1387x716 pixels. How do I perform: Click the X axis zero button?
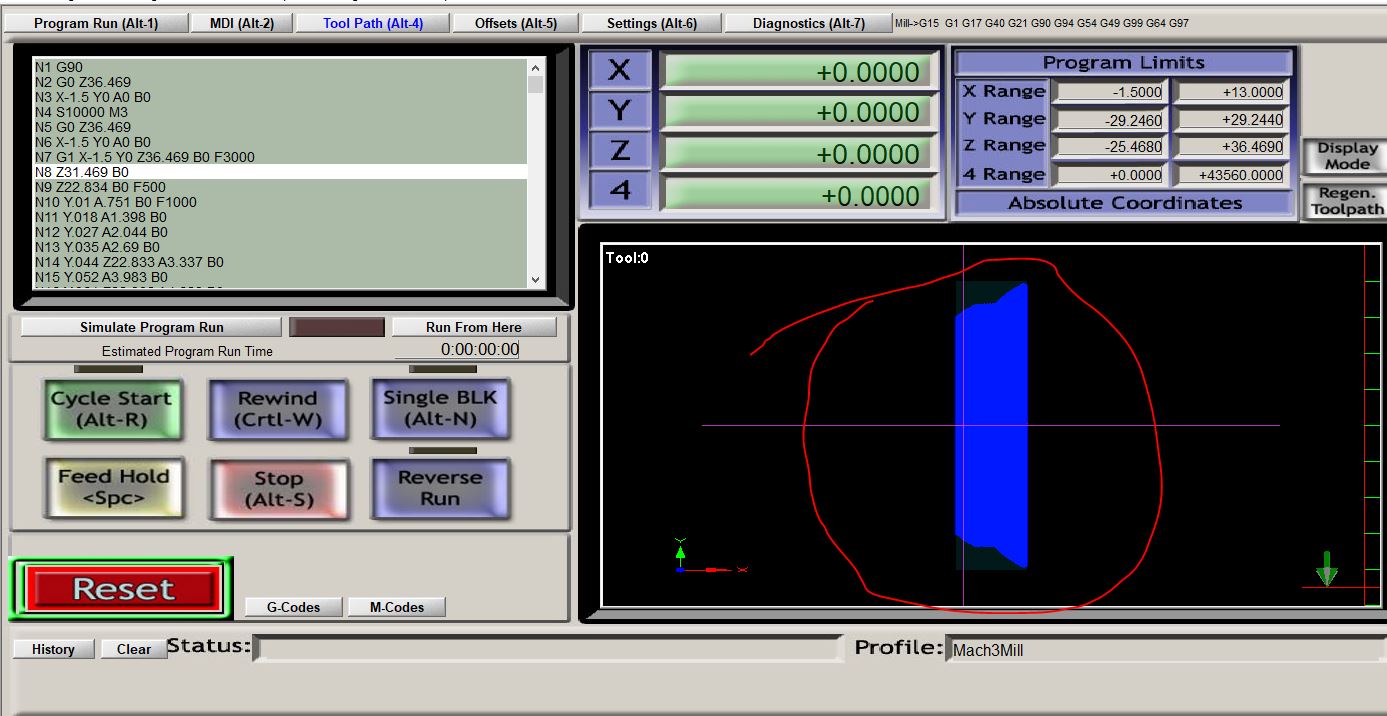[619, 71]
